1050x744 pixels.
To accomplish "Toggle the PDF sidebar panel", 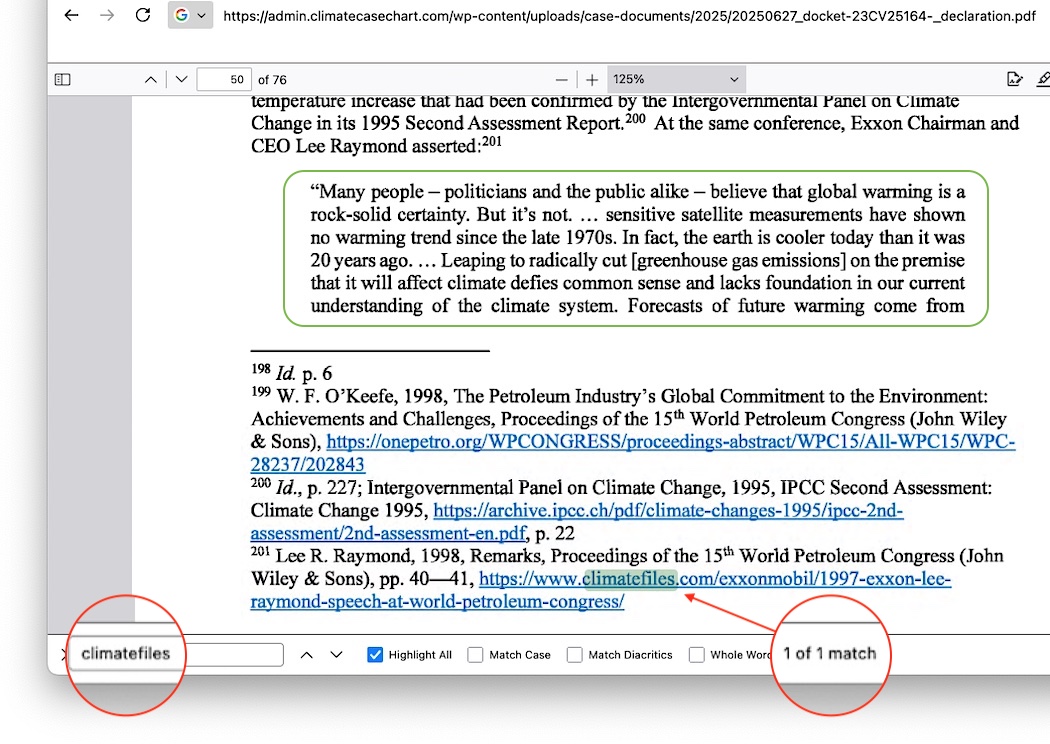I will point(62,80).
